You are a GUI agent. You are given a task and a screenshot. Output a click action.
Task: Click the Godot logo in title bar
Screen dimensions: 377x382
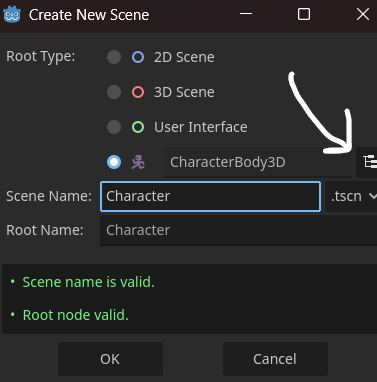point(12,15)
